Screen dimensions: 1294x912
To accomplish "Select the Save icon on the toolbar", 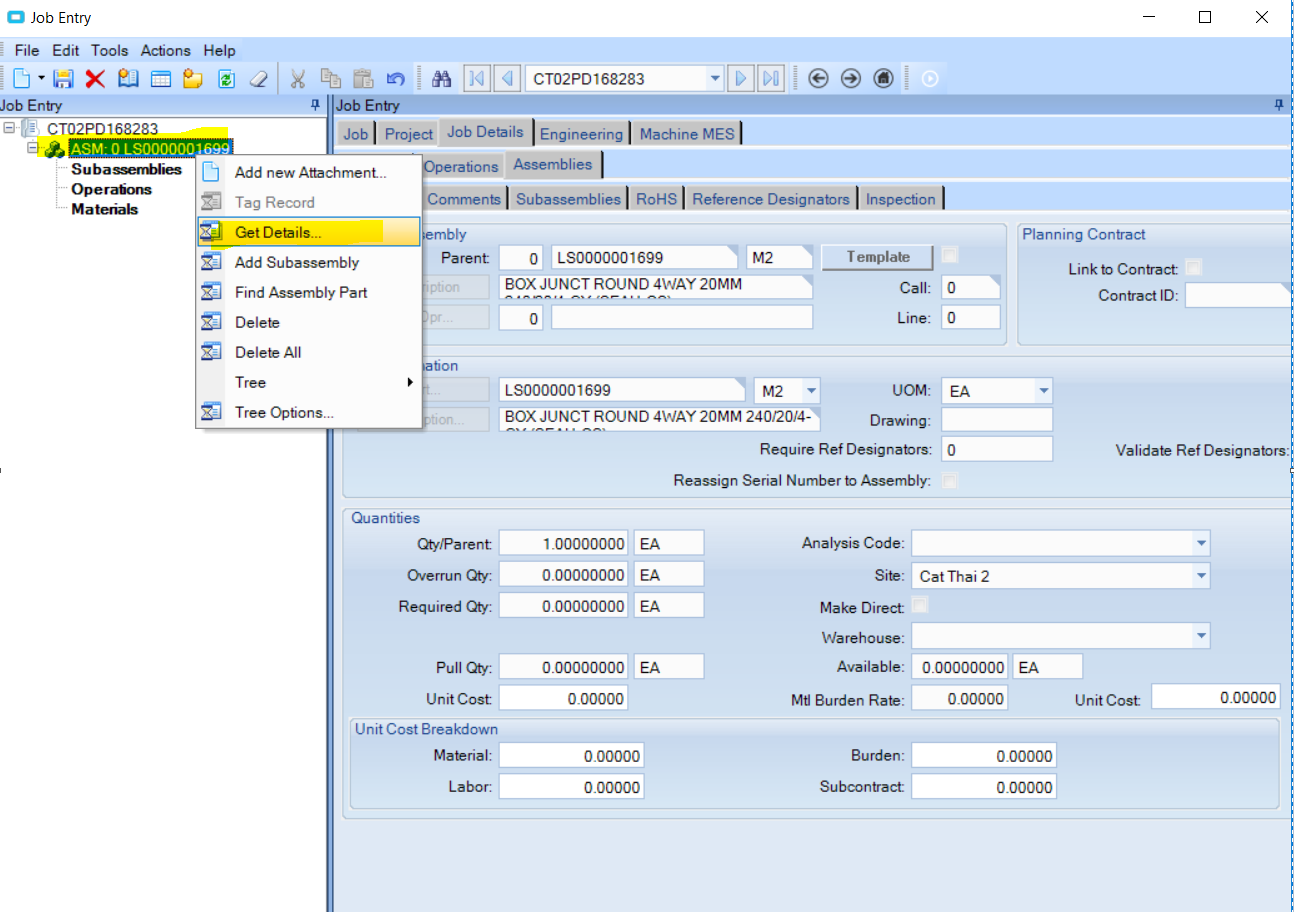I will click(62, 78).
